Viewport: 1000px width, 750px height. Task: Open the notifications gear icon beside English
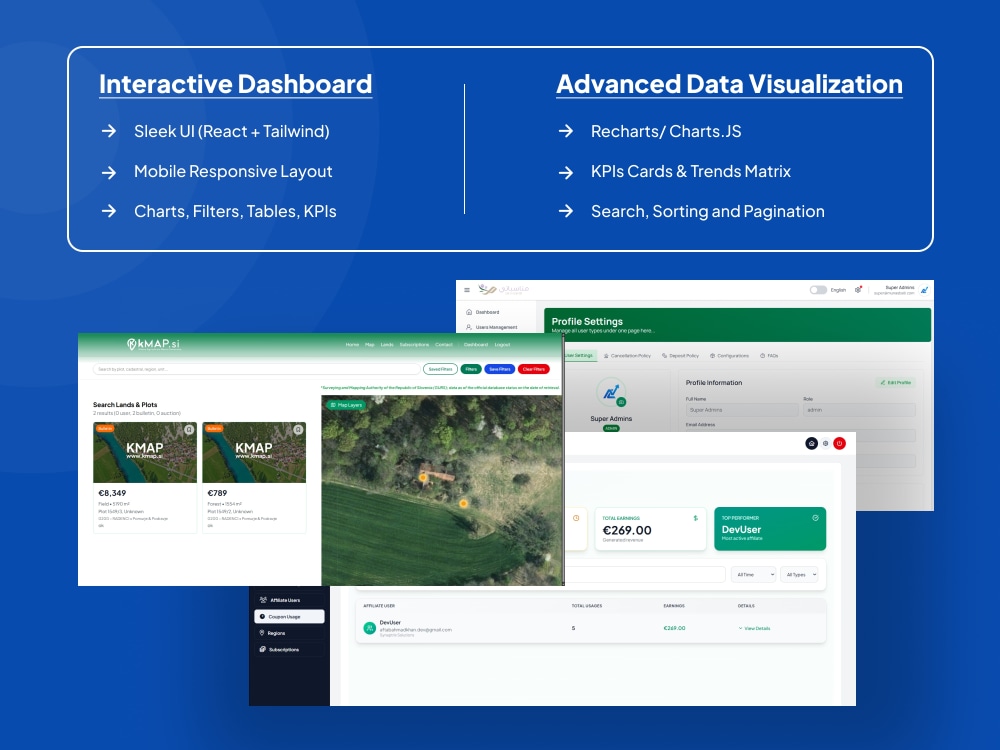pos(858,290)
